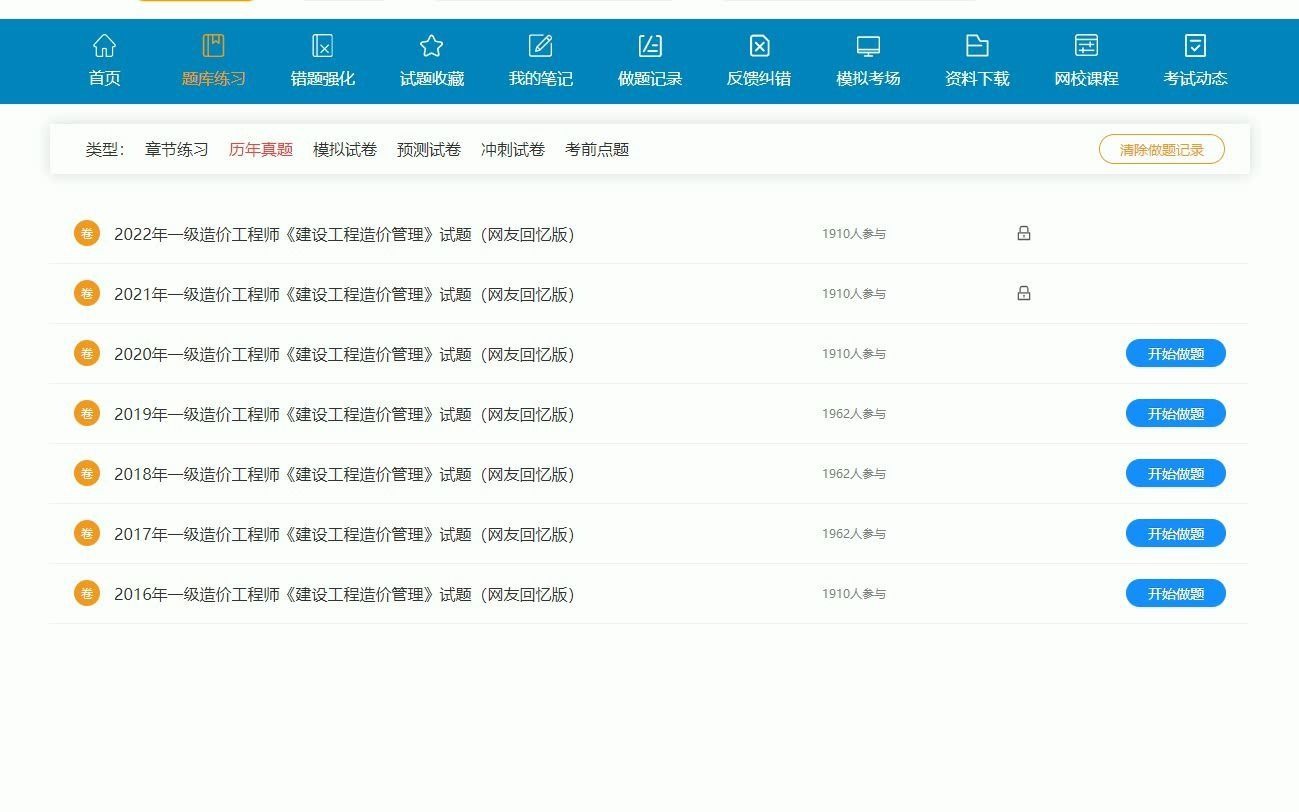Select the 历年真题 type
This screenshot has height=812, width=1299.
click(x=261, y=149)
